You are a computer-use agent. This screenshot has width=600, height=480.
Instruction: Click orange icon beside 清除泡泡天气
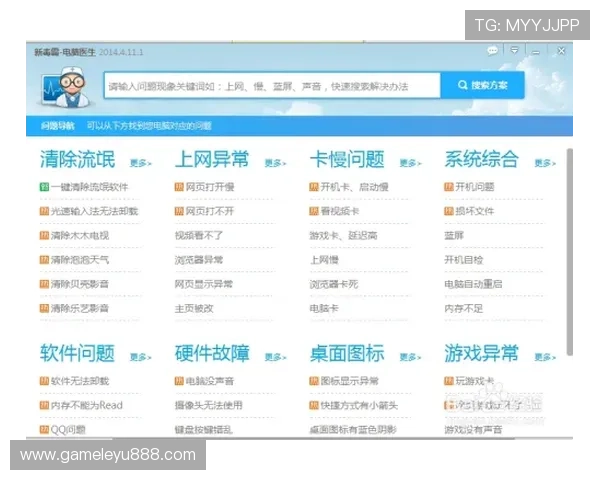44,260
